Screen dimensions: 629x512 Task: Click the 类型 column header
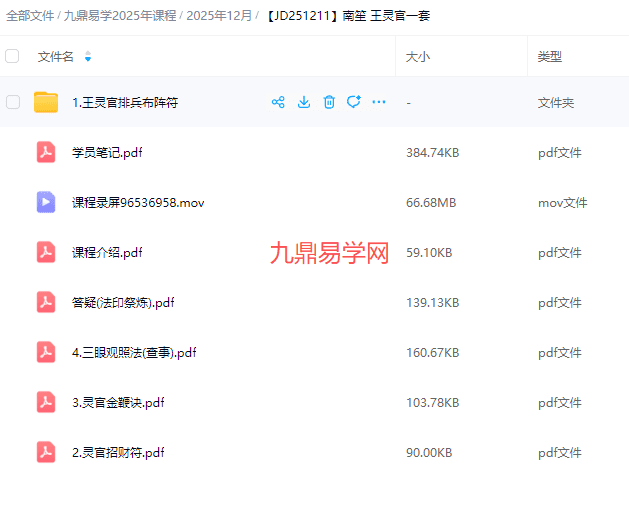(x=549, y=57)
